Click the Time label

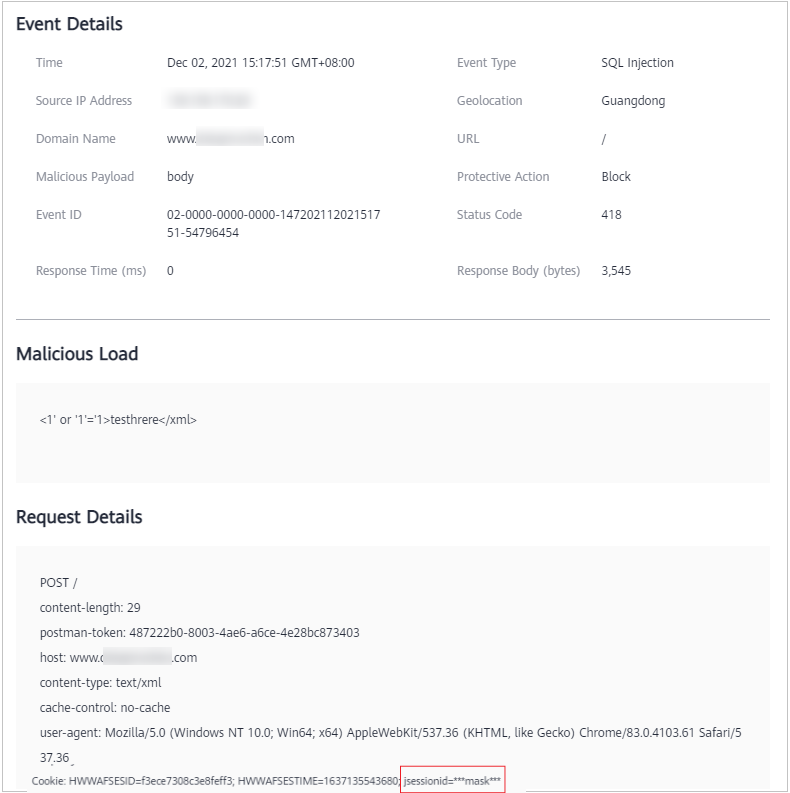point(49,63)
